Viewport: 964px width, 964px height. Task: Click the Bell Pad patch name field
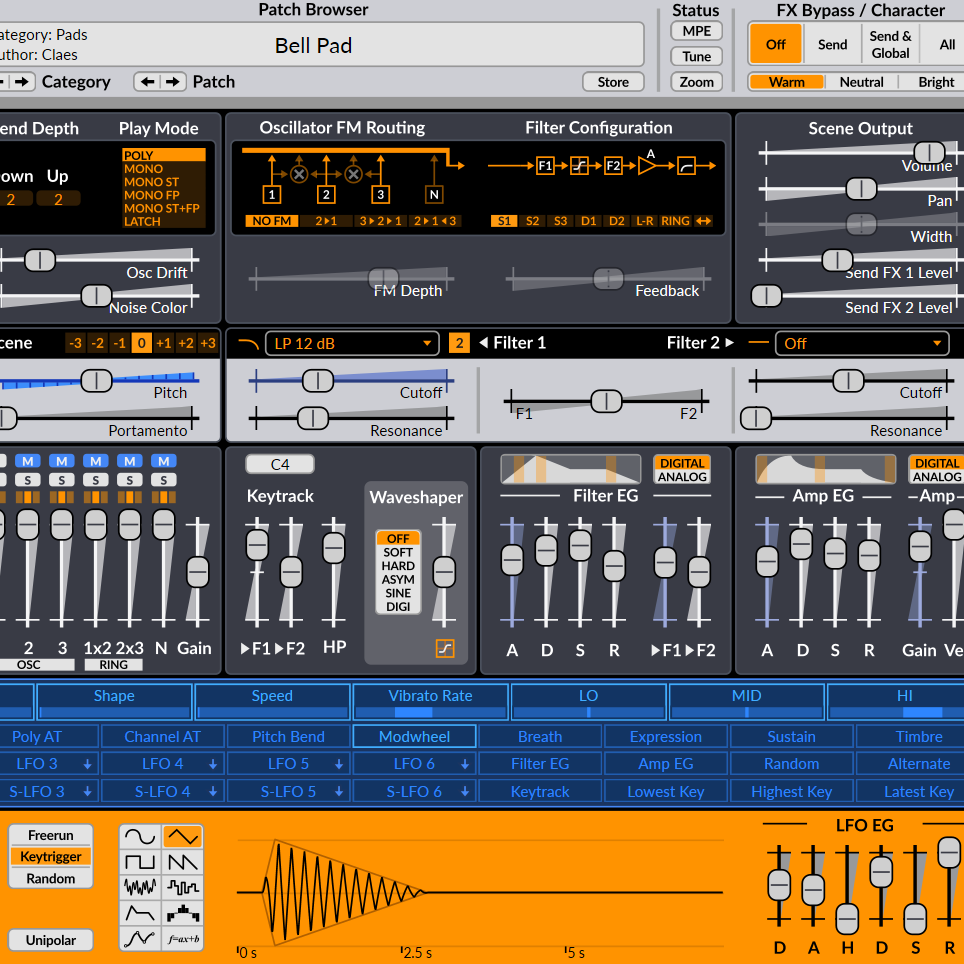(x=314, y=45)
